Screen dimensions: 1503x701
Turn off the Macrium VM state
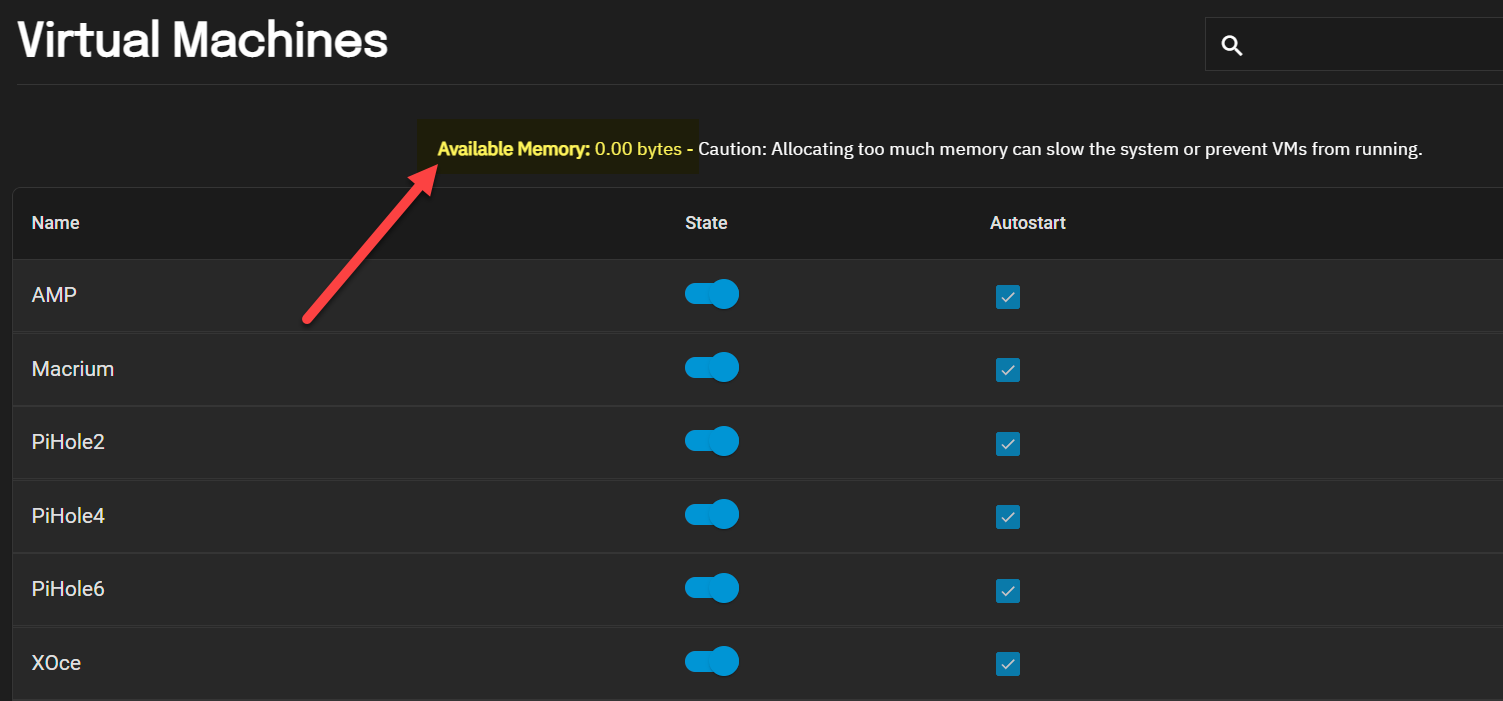pos(711,367)
